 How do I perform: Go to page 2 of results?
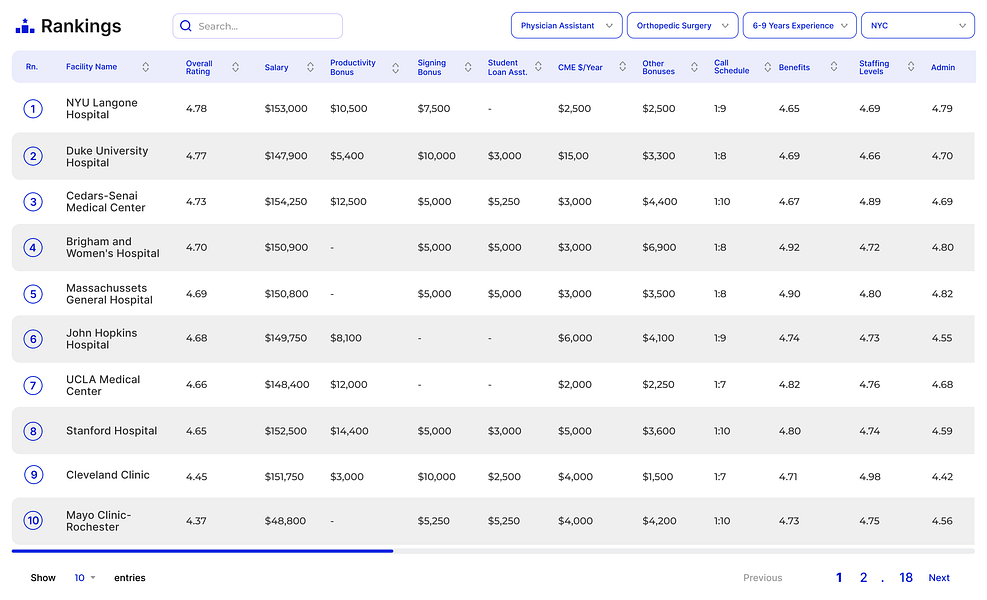click(863, 578)
